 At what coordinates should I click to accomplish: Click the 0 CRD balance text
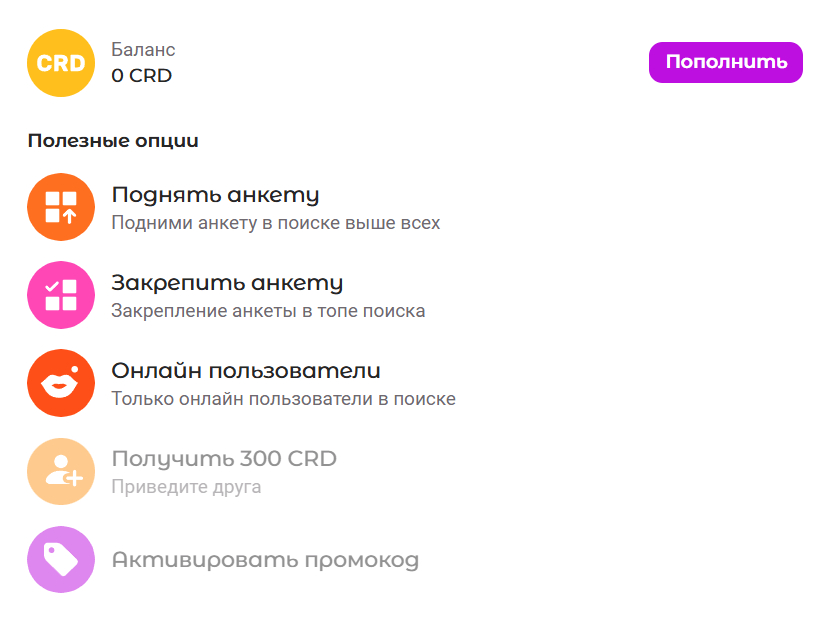140,74
